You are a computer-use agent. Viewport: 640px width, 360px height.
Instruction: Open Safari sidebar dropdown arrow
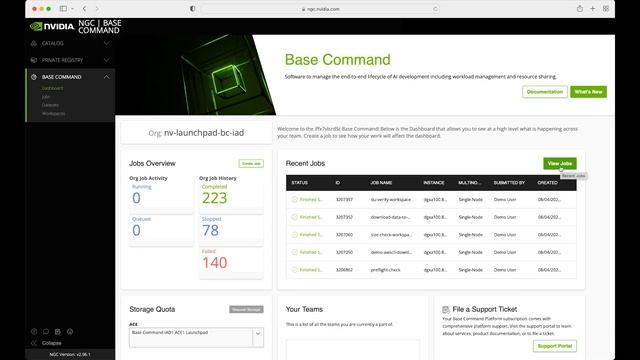coord(72,9)
